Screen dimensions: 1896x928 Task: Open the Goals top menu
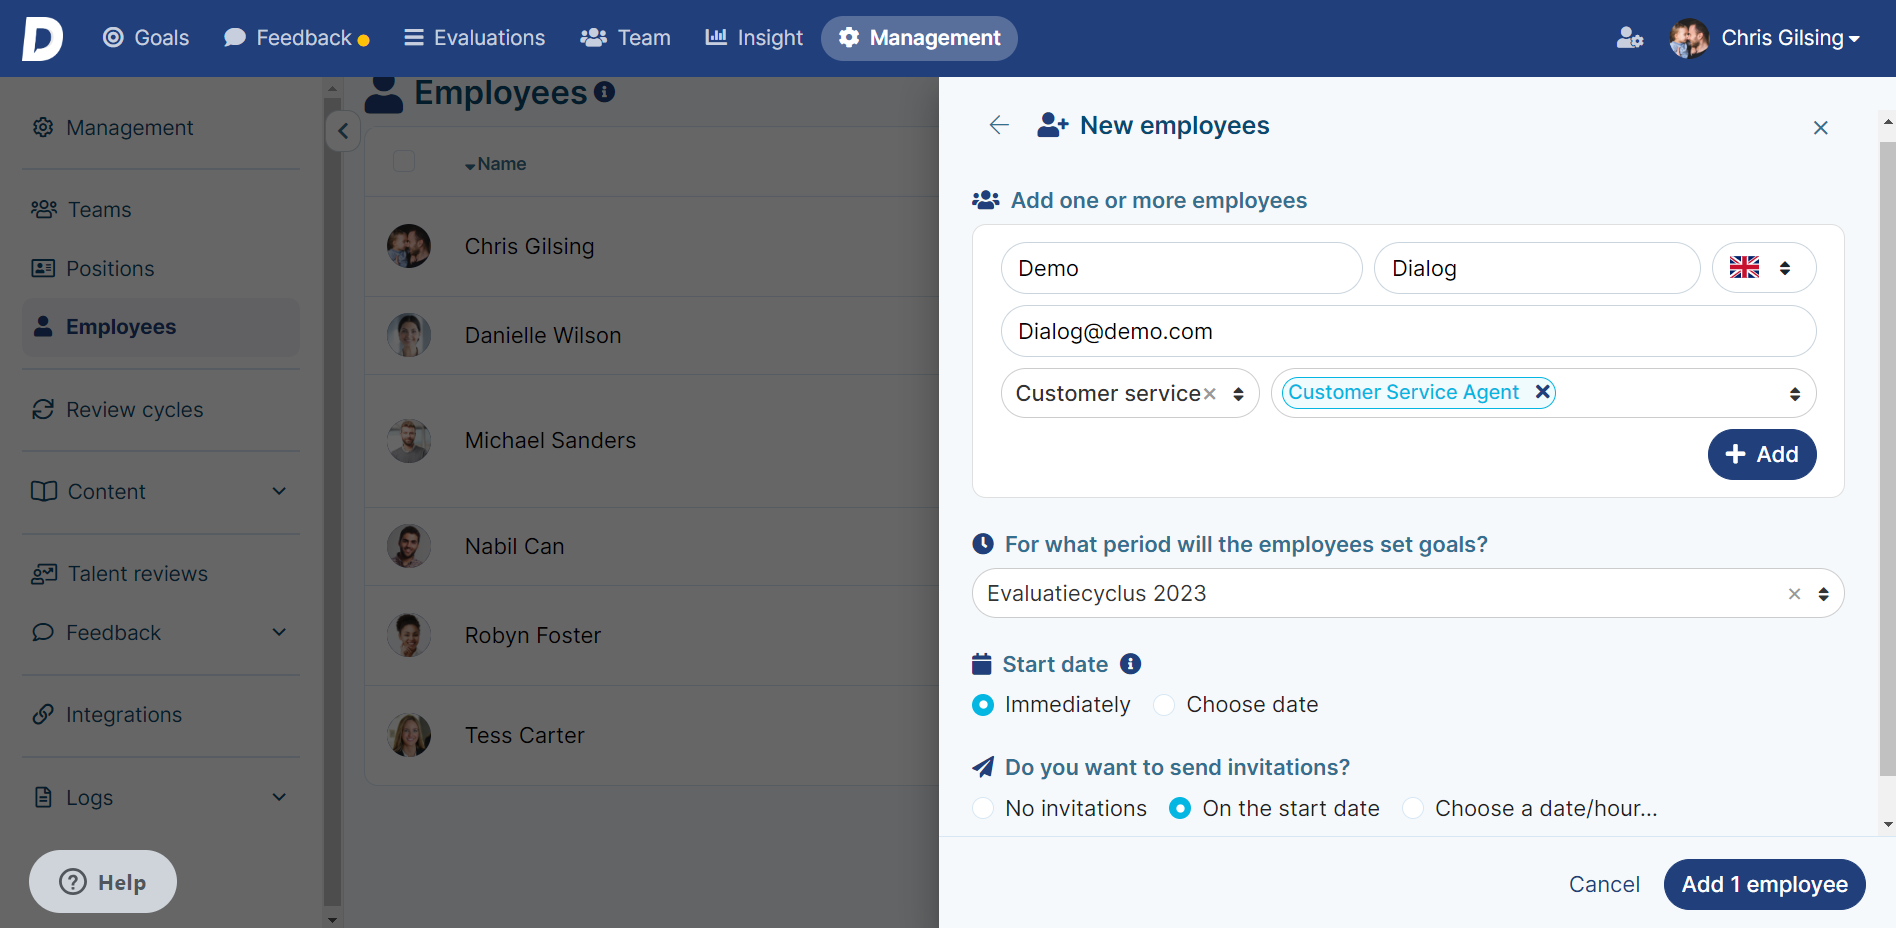146,38
